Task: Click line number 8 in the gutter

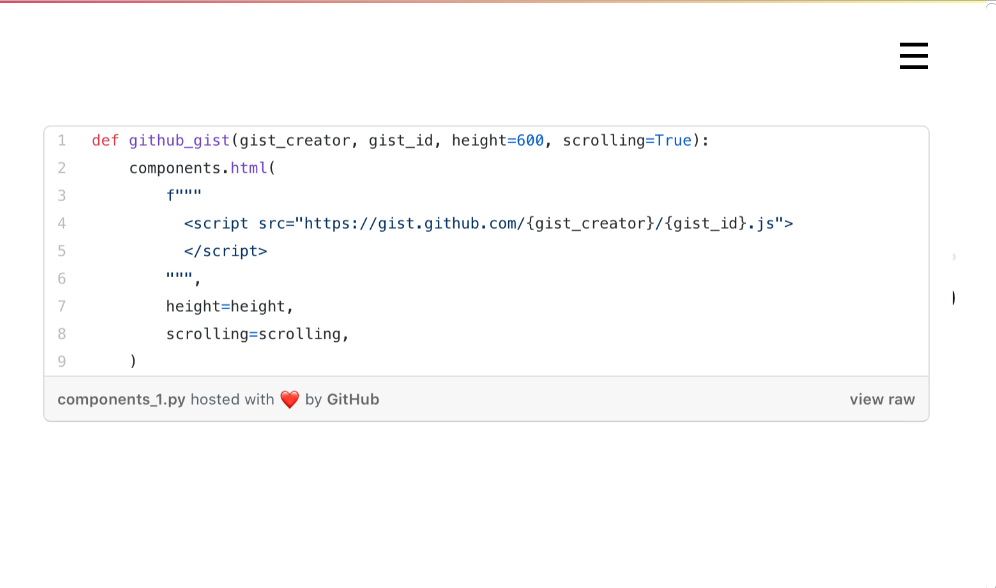Action: tap(62, 334)
